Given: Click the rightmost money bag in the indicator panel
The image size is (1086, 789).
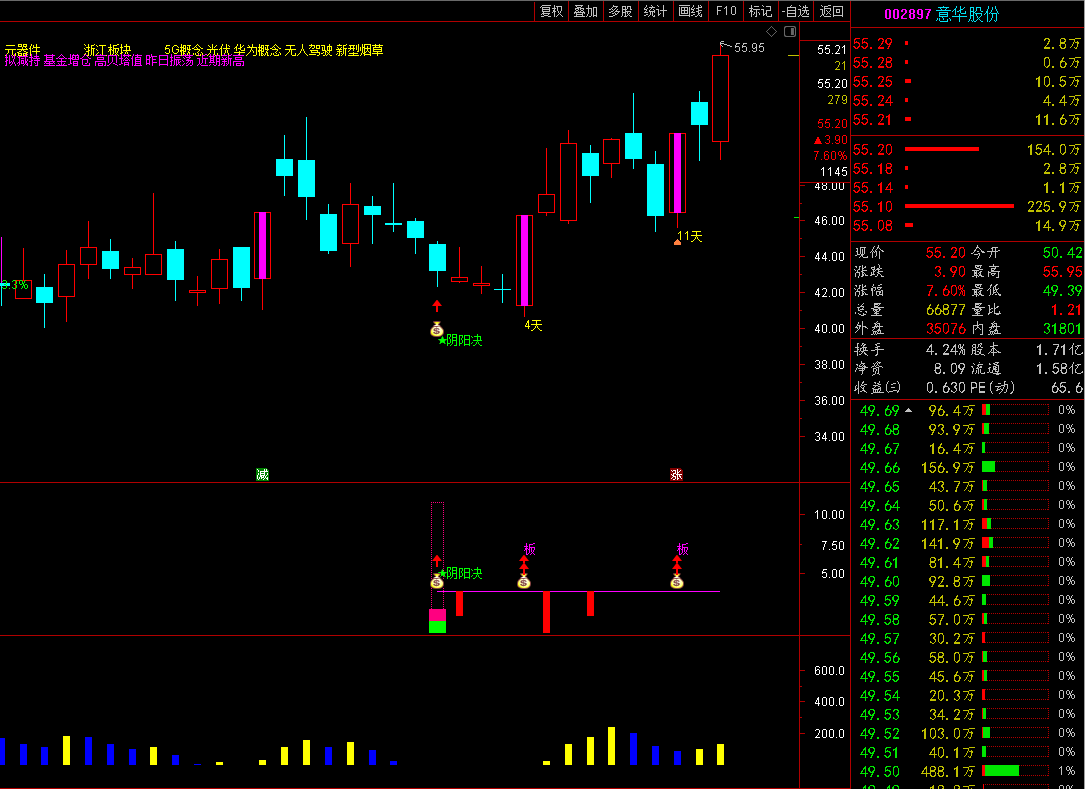Looking at the screenshot, I should (x=677, y=581).
